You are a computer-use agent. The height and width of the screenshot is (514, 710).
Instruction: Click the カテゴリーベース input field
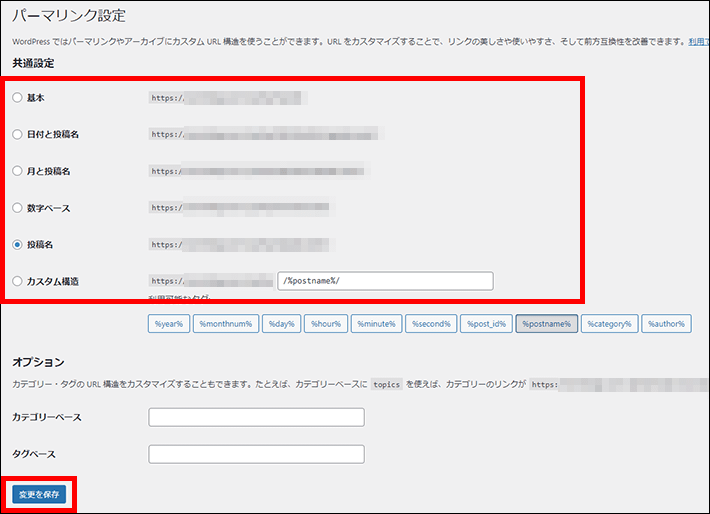pyautogui.click(x=256, y=417)
